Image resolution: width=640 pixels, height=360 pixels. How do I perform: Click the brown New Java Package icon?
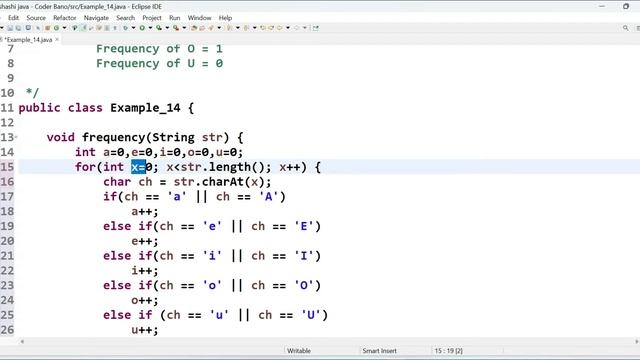click(47, 28)
